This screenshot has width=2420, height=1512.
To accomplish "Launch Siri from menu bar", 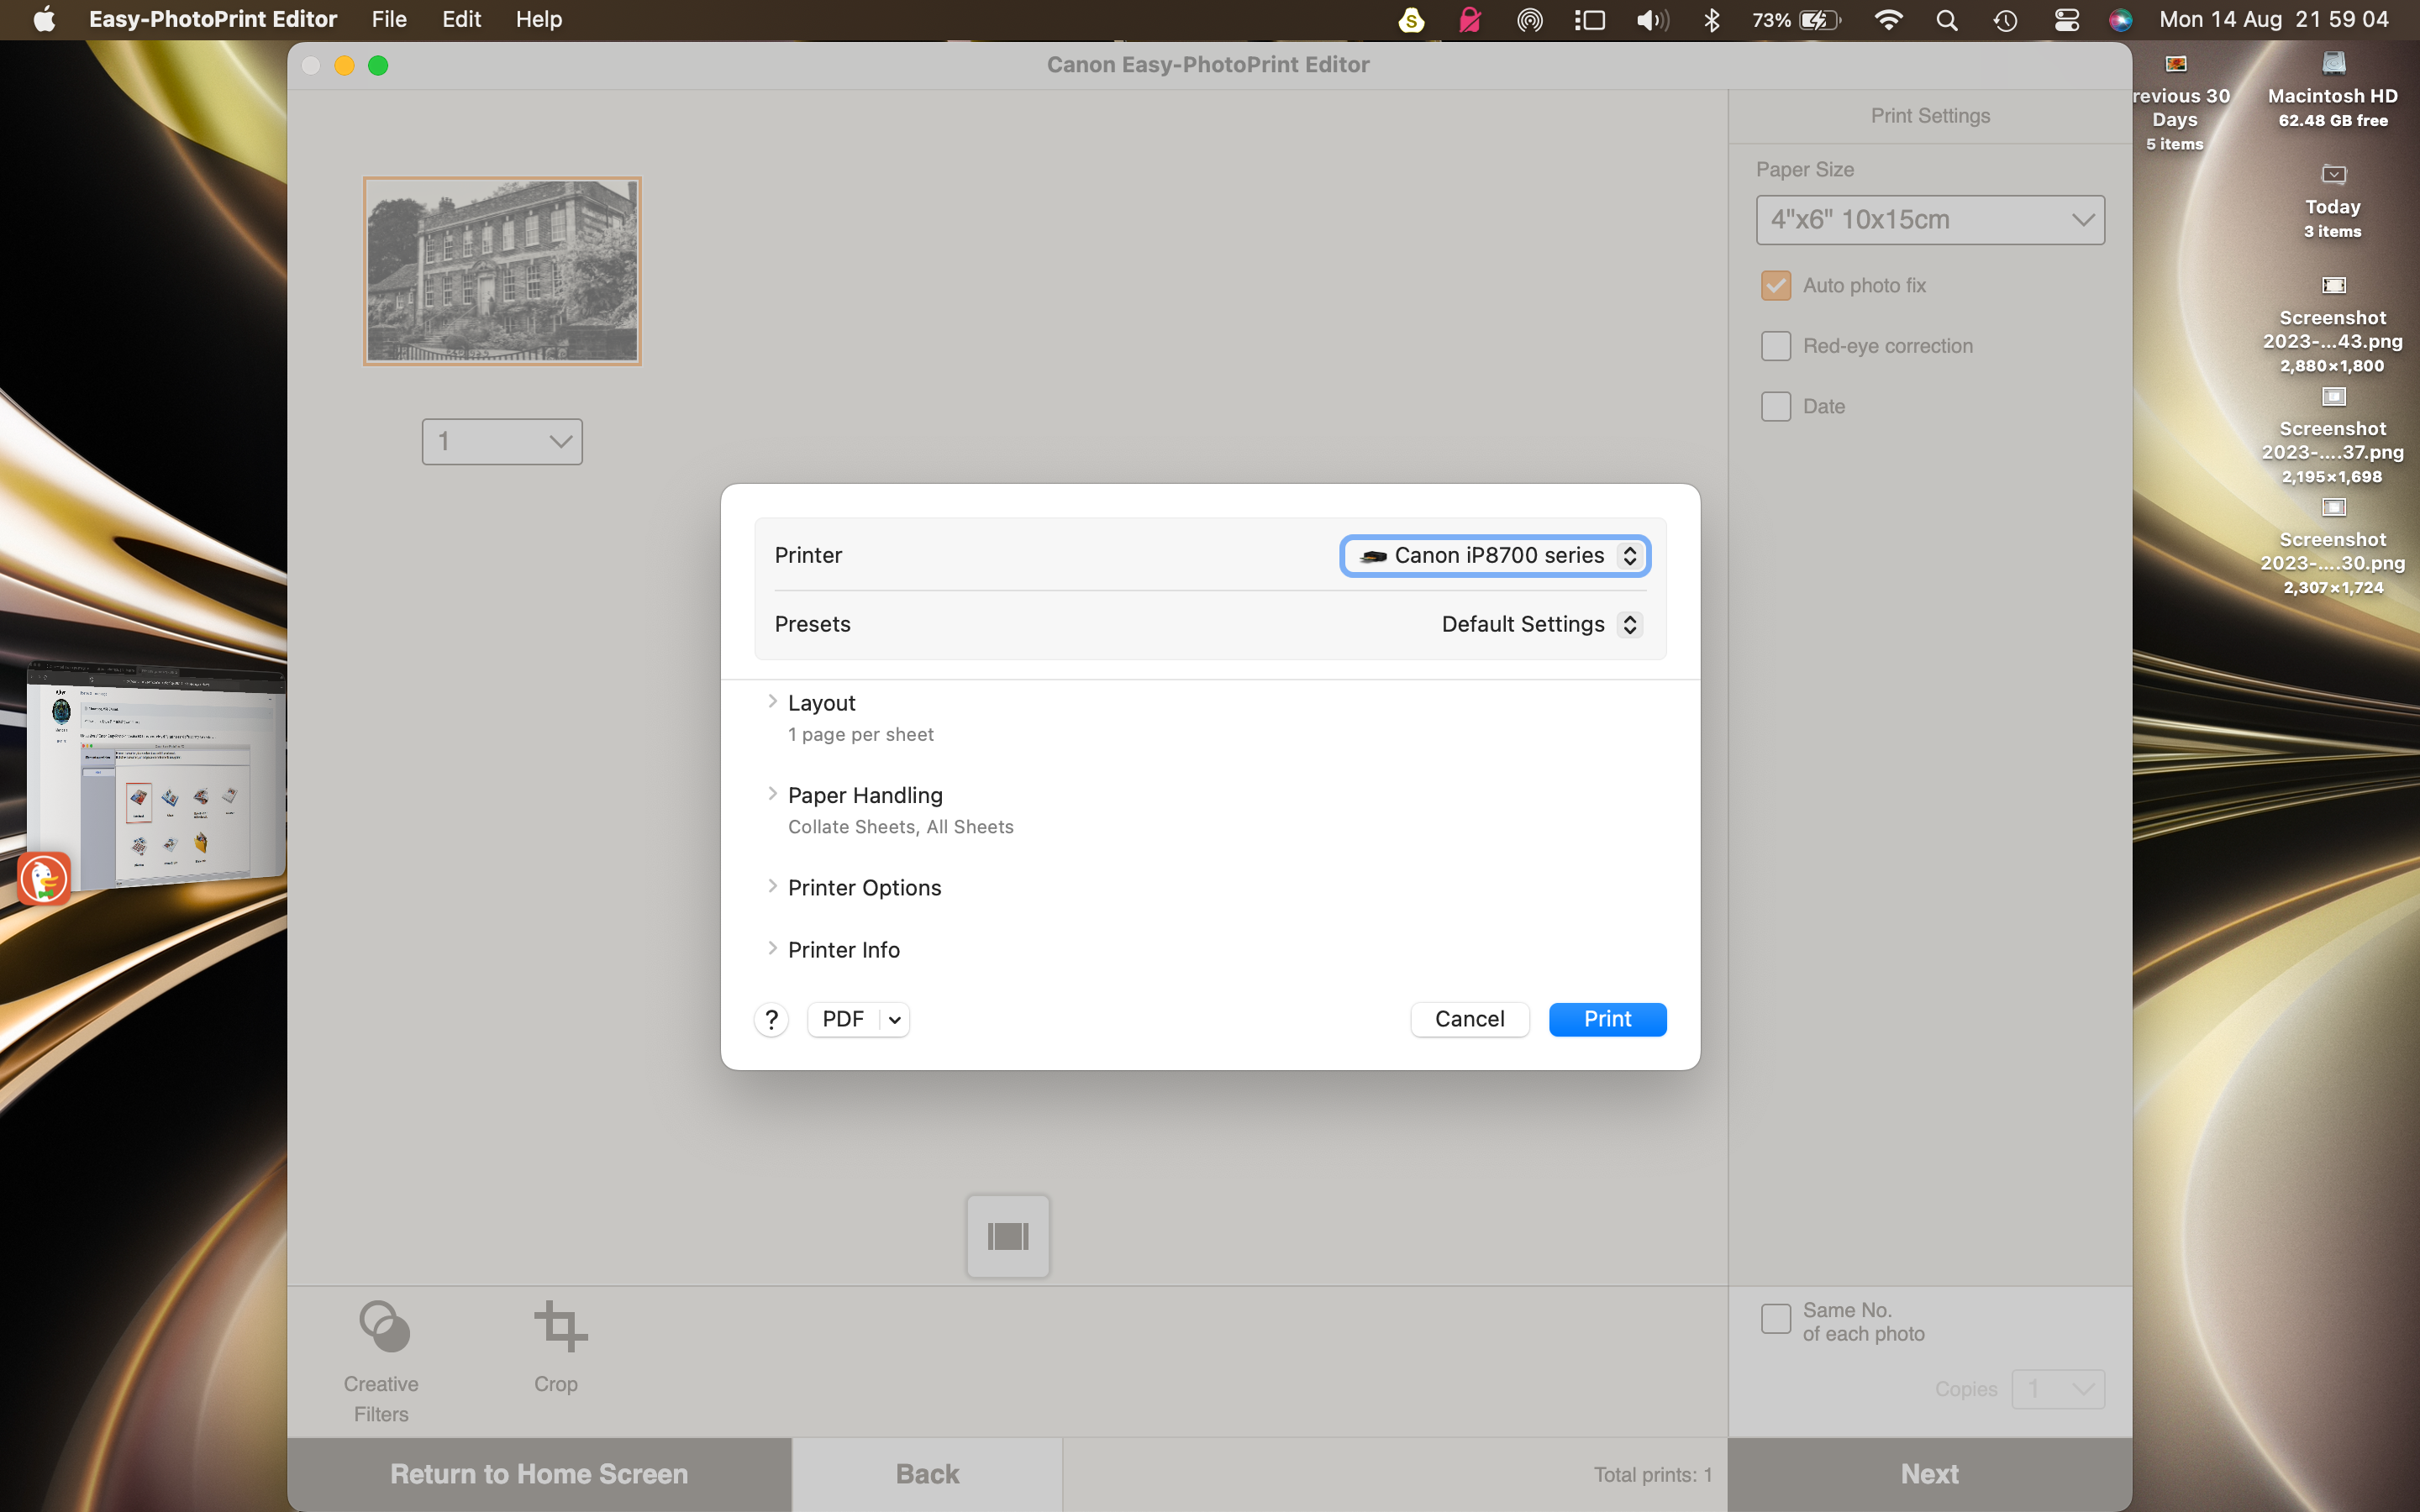I will (x=2120, y=20).
